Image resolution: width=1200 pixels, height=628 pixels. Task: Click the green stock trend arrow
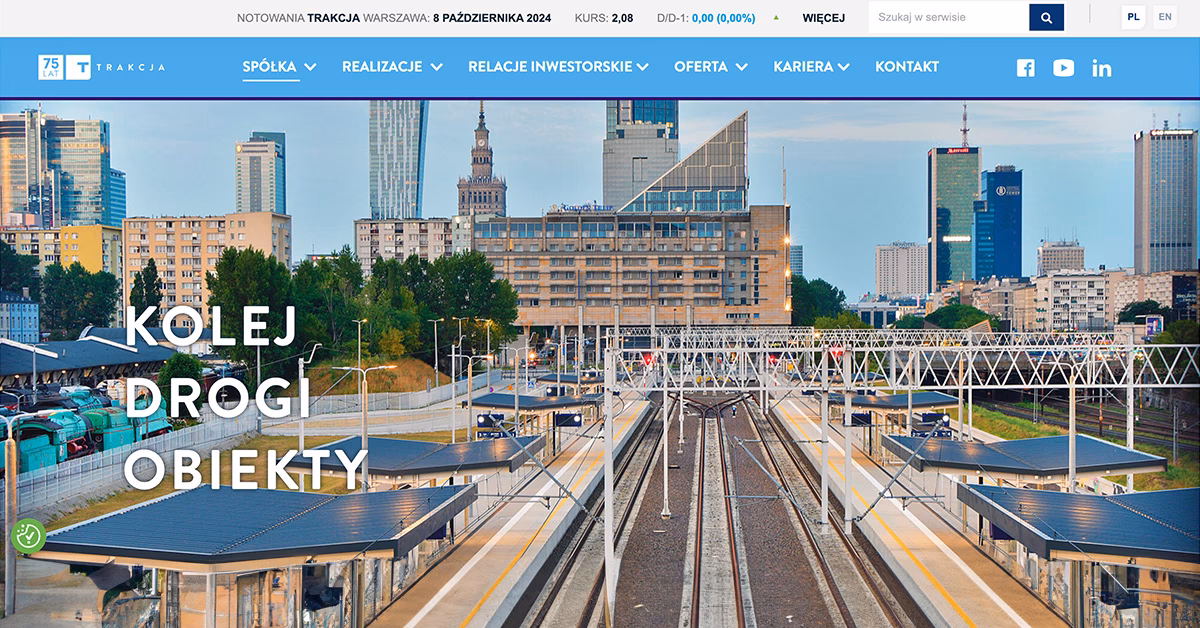pos(776,18)
